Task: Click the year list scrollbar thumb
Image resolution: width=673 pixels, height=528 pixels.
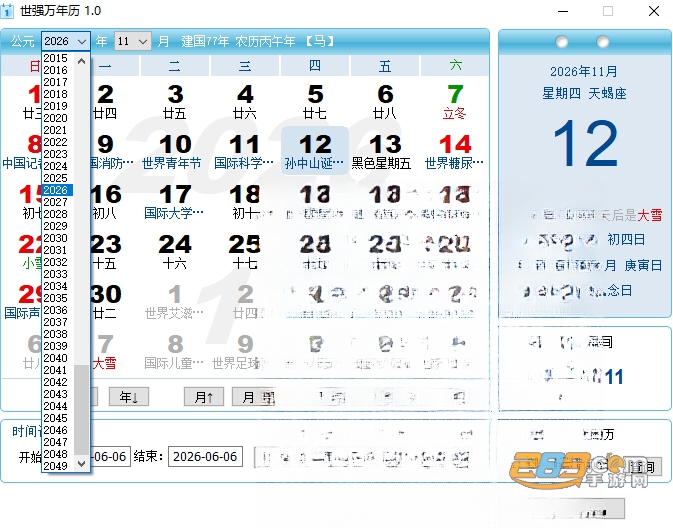Action: click(x=82, y=410)
